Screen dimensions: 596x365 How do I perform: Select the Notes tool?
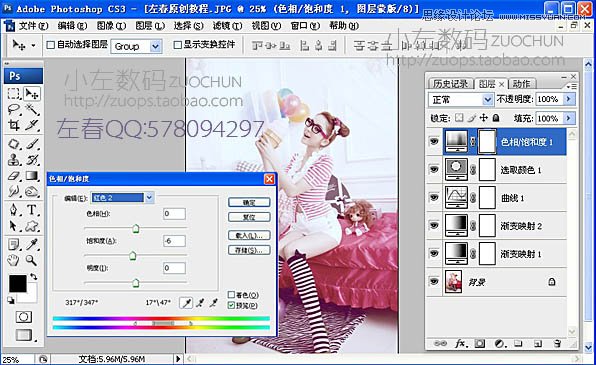(x=14, y=244)
